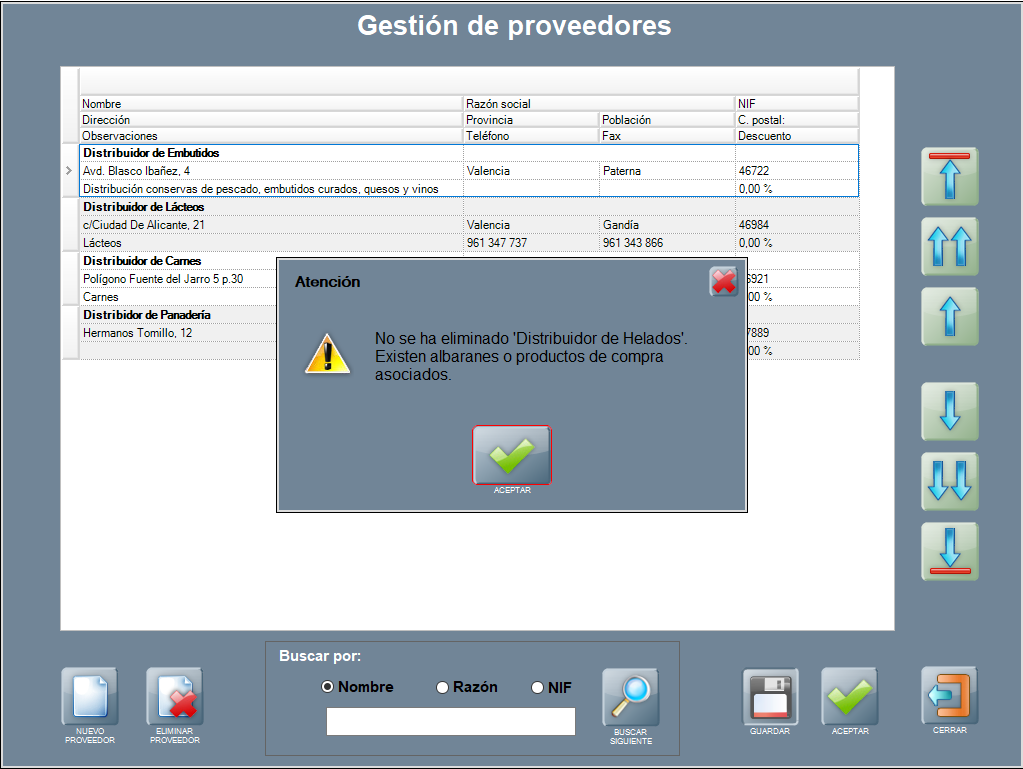Click the bottom toolbar Aceptar checkmark button
Image resolution: width=1023 pixels, height=769 pixels.
[849, 697]
